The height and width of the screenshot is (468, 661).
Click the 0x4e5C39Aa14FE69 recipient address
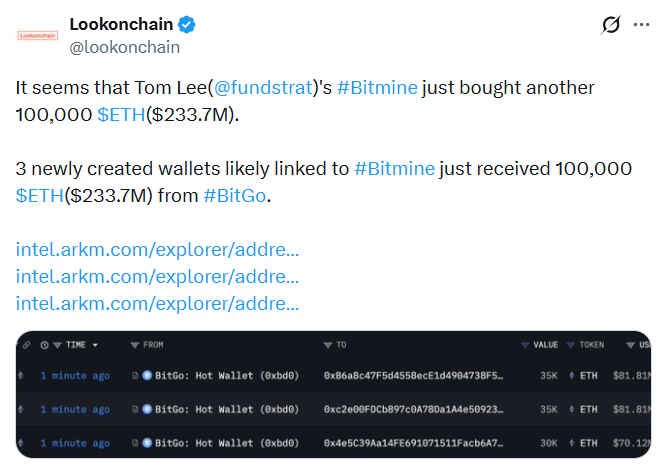[x=413, y=443]
